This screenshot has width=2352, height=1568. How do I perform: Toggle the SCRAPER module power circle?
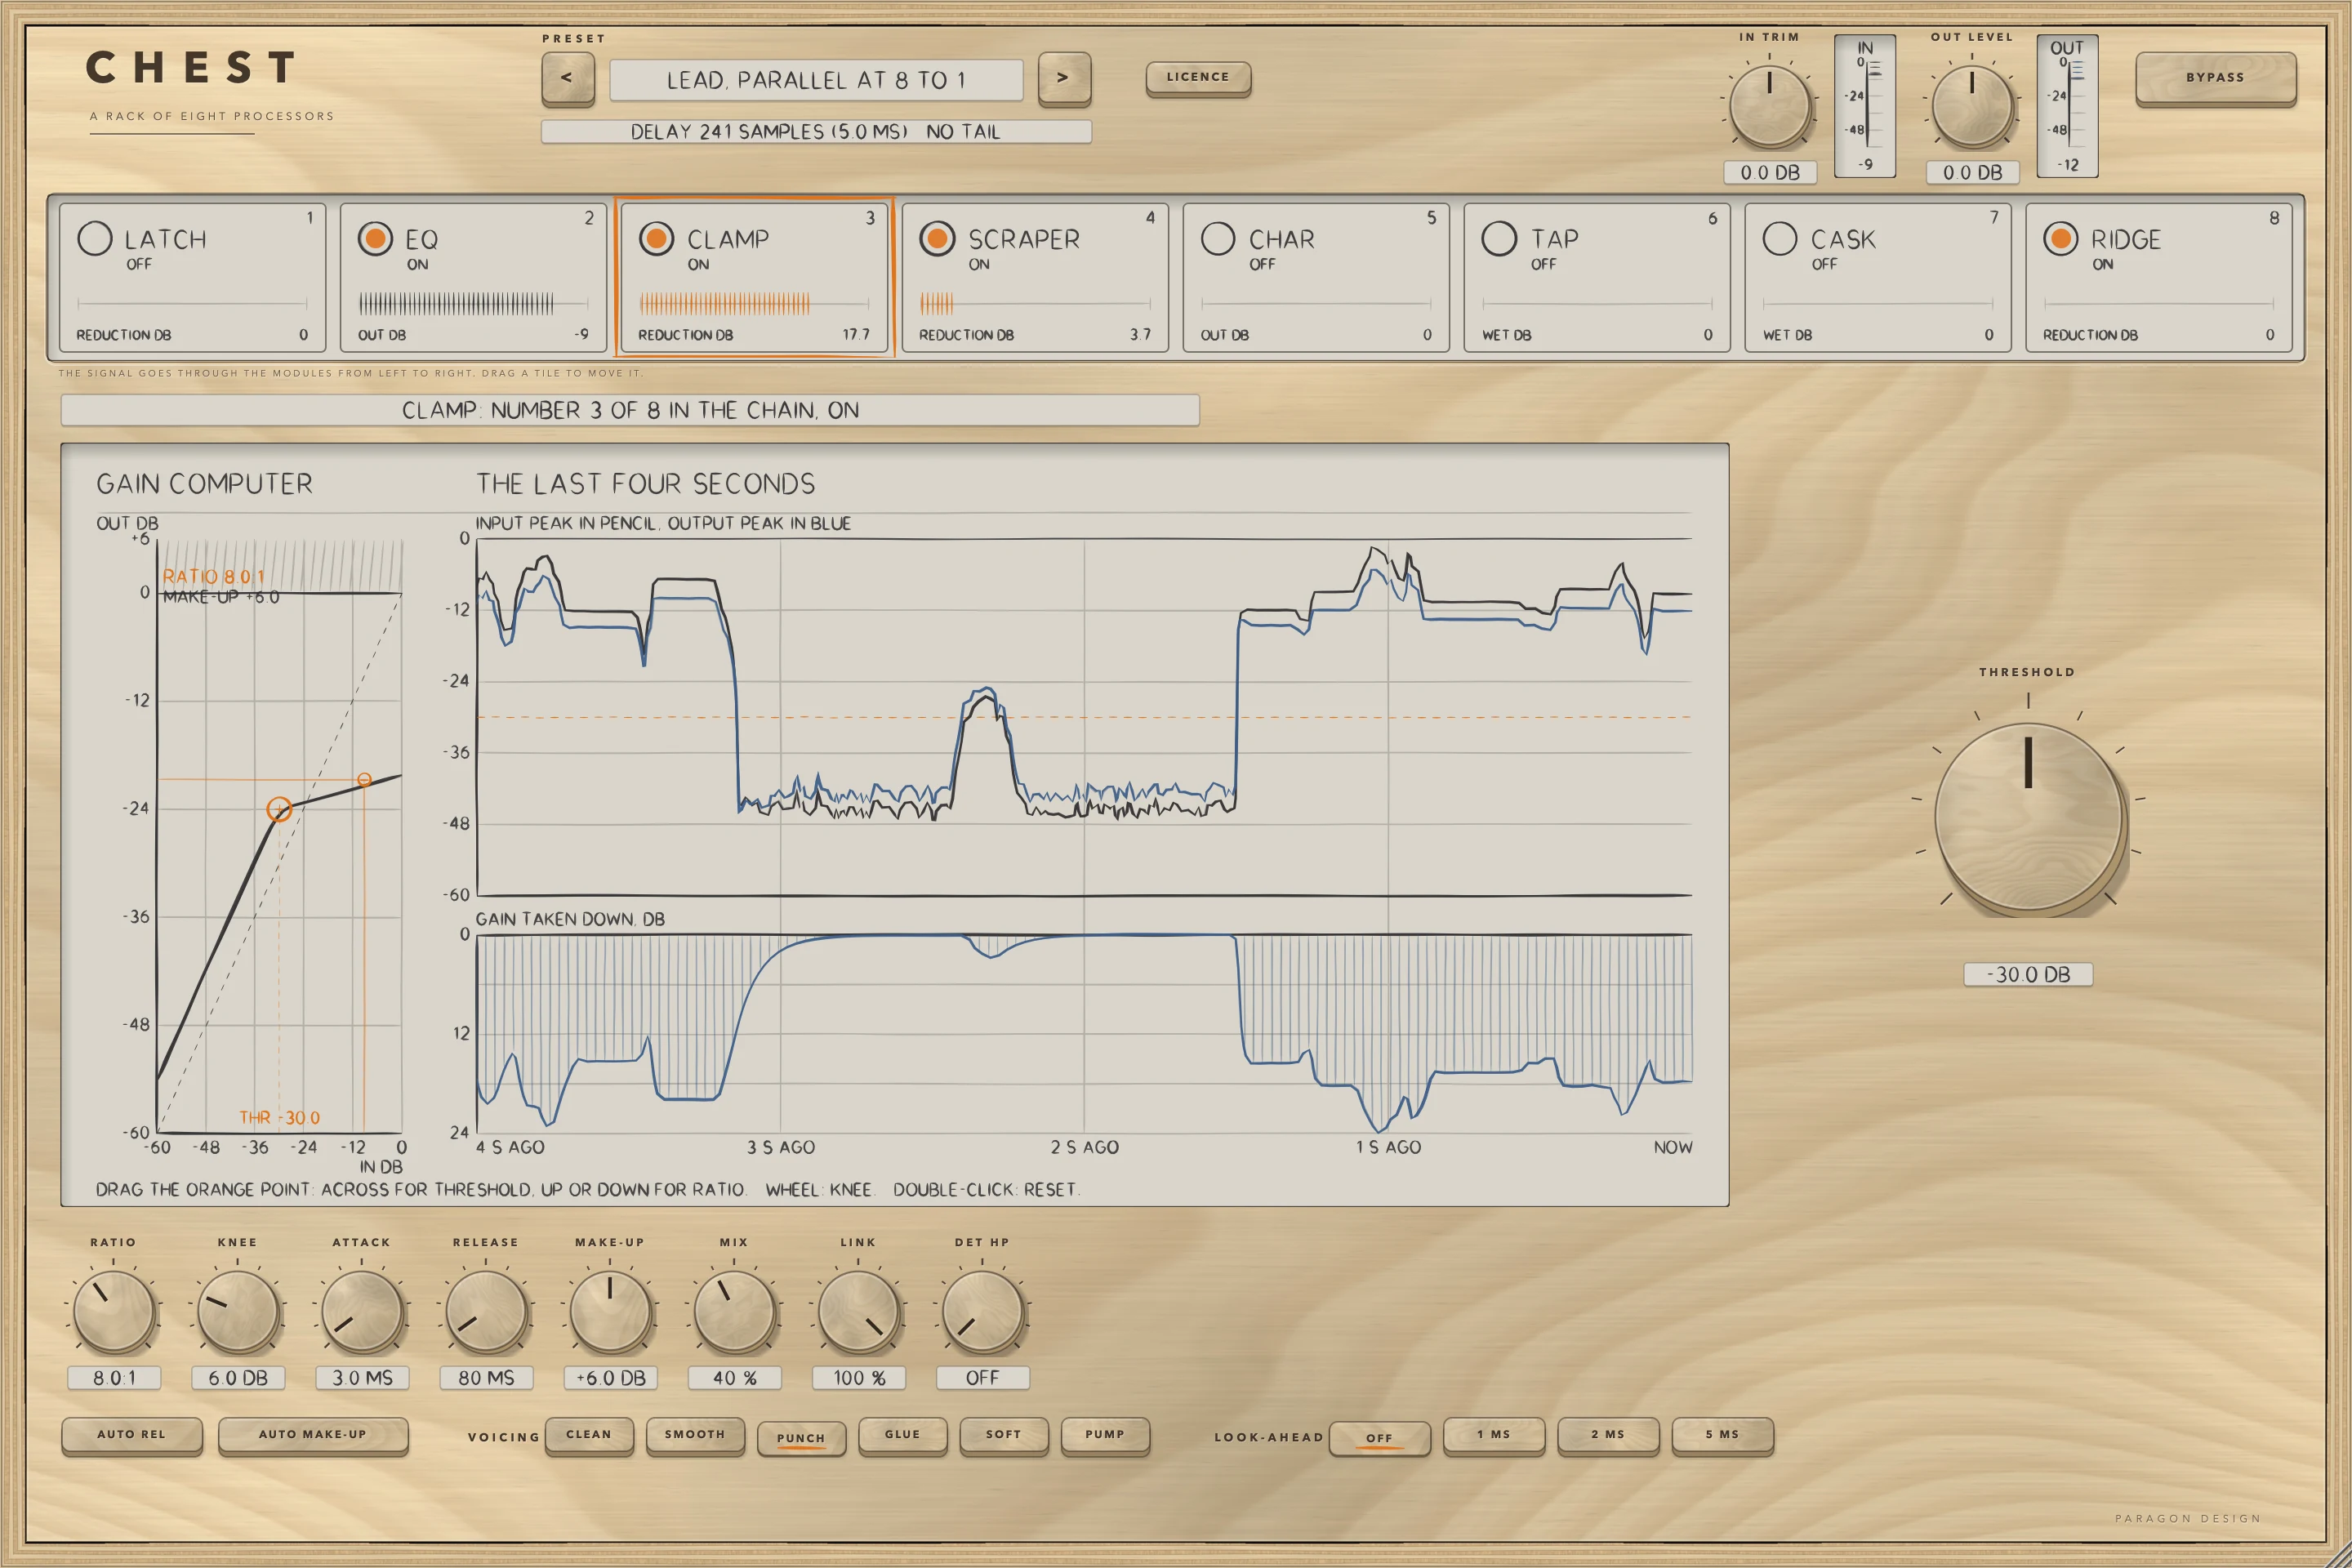(x=938, y=238)
